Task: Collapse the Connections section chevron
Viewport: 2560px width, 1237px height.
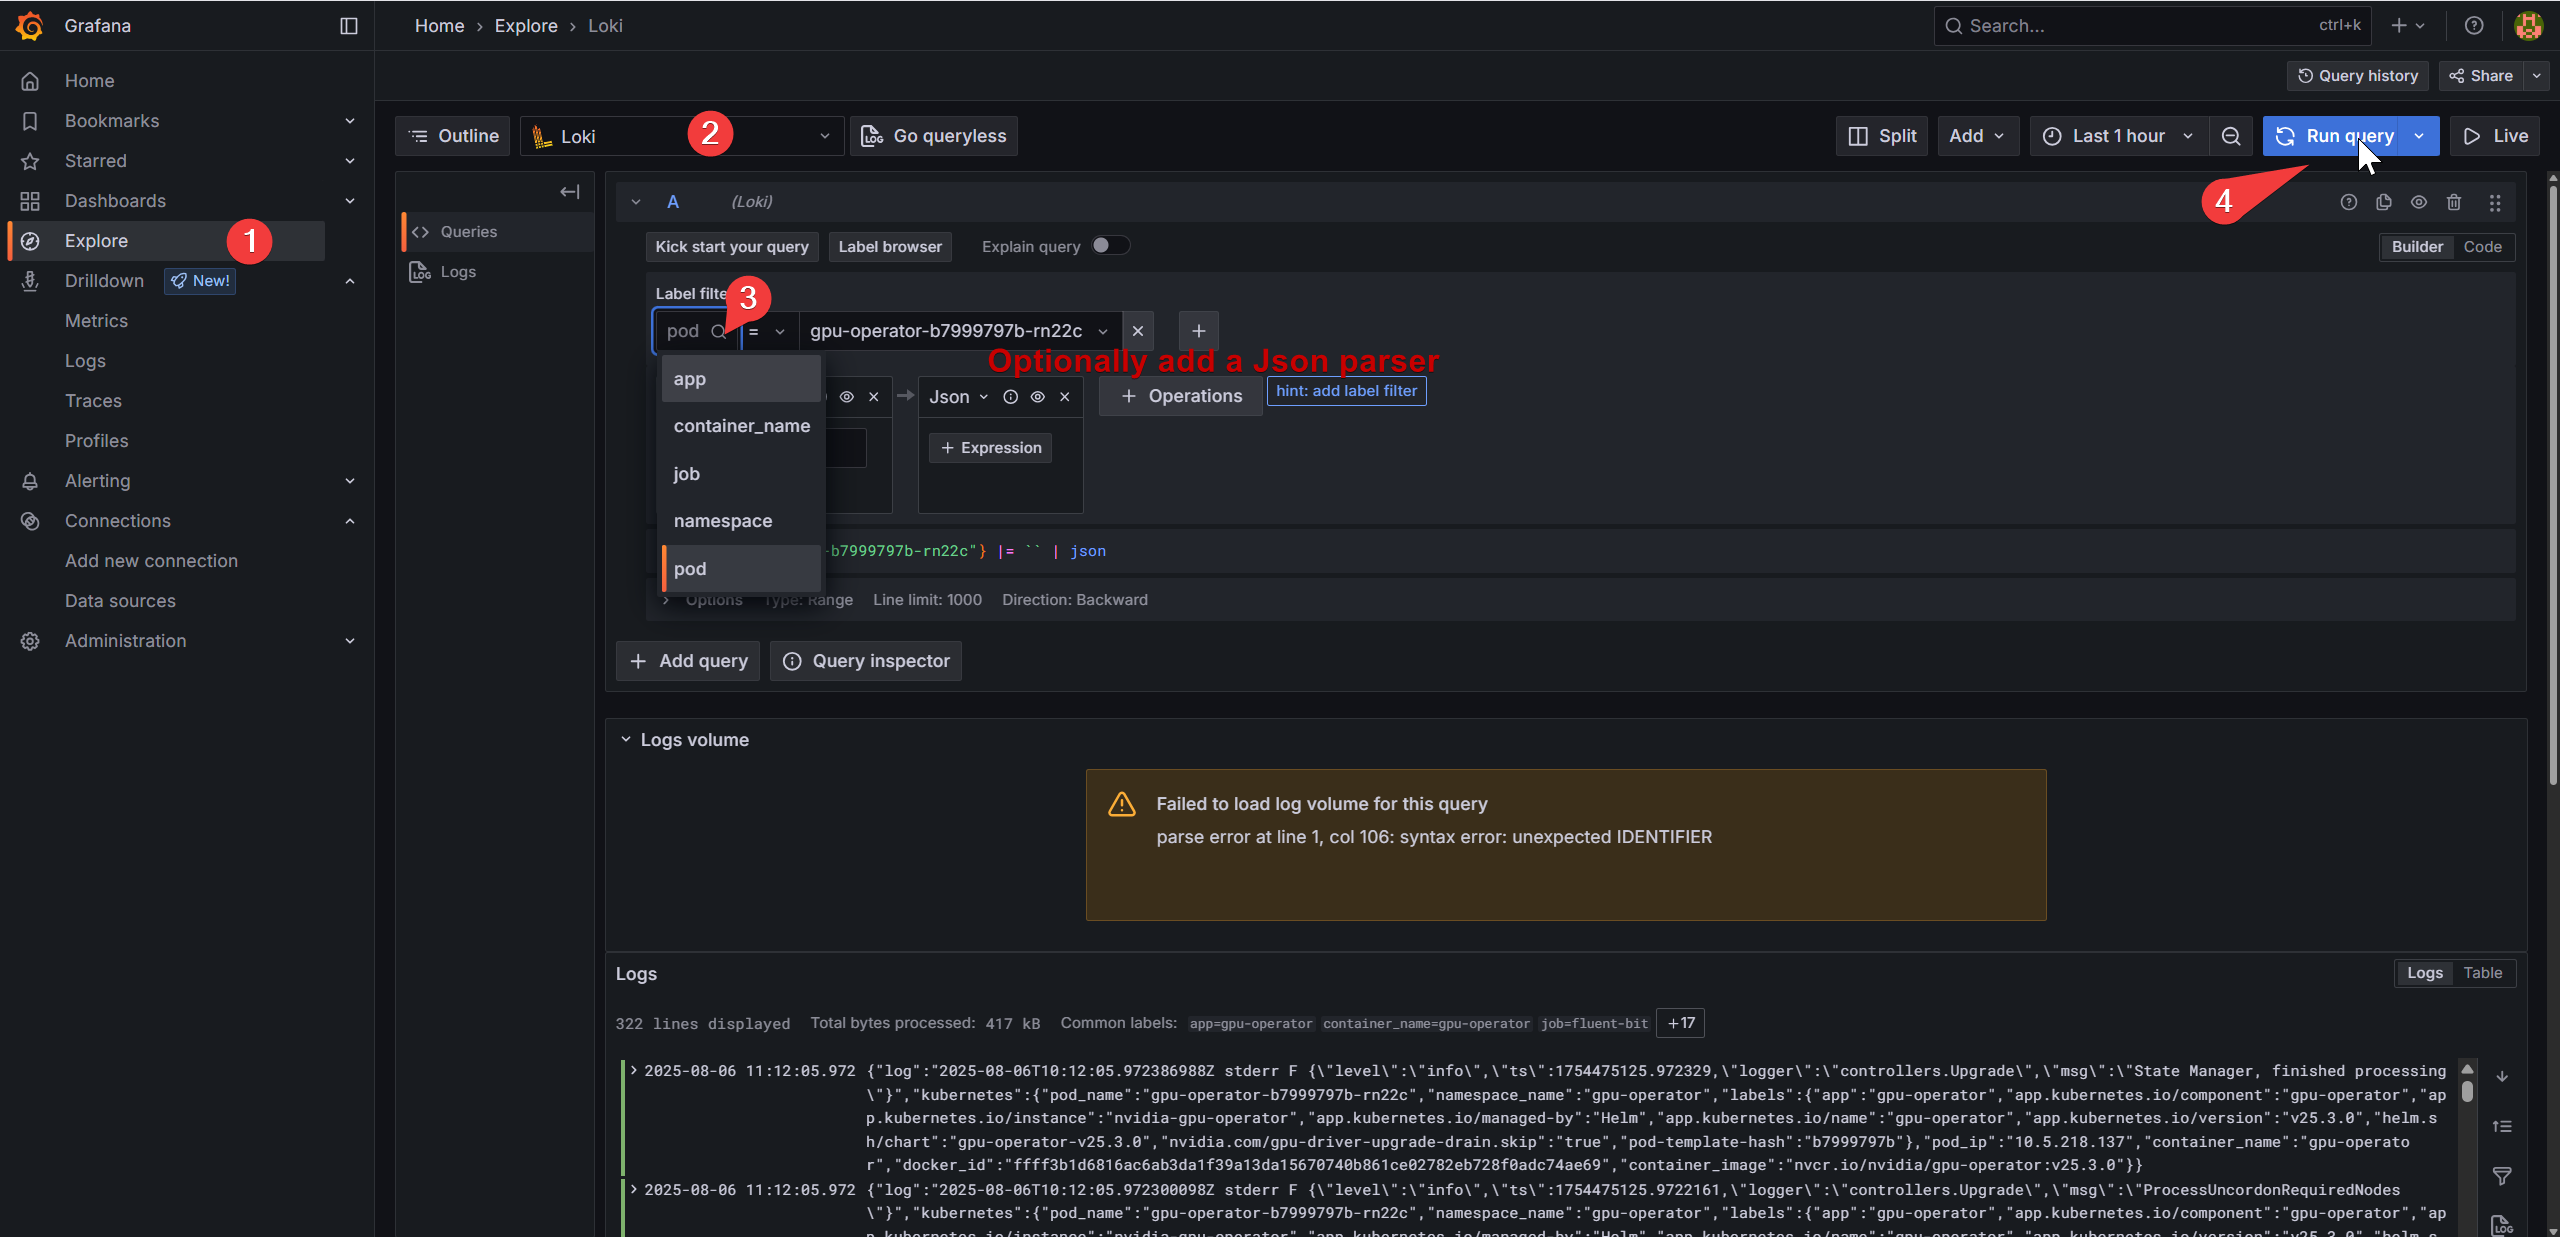Action: coord(350,521)
